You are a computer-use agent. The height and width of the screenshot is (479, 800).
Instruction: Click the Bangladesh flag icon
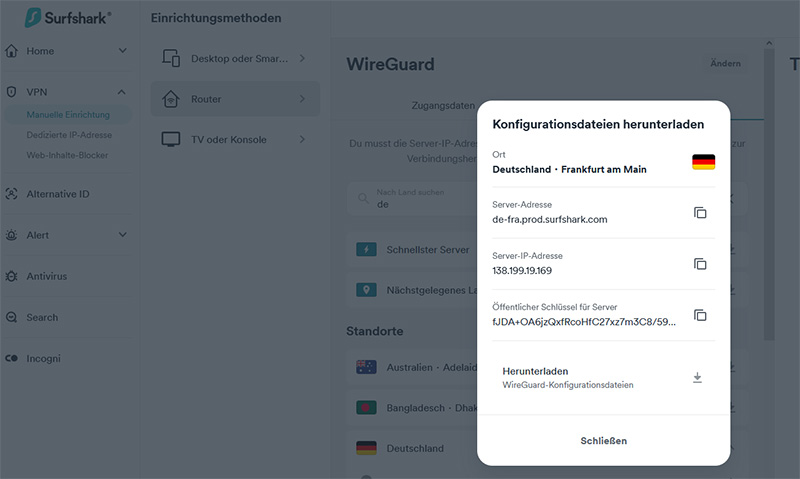point(366,408)
